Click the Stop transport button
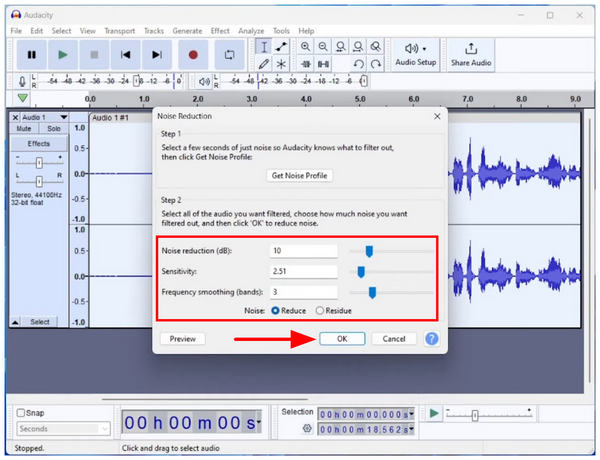 [94, 55]
